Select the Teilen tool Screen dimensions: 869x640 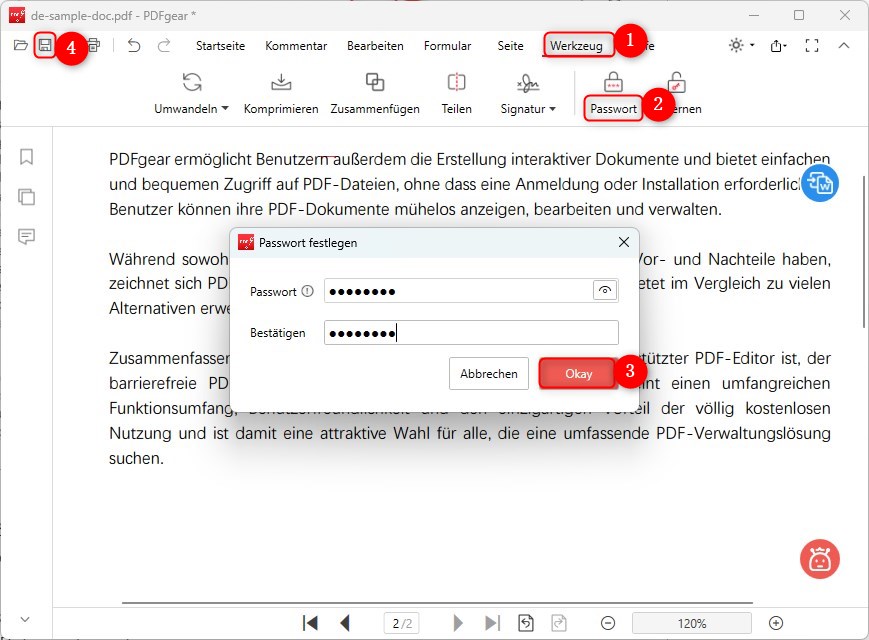coord(456,93)
